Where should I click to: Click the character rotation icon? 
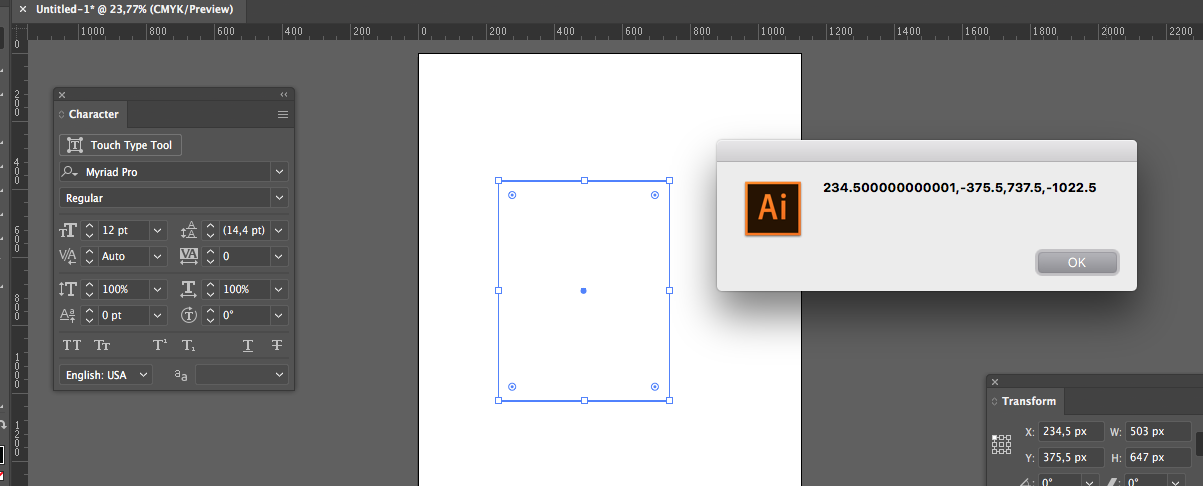pos(190,315)
